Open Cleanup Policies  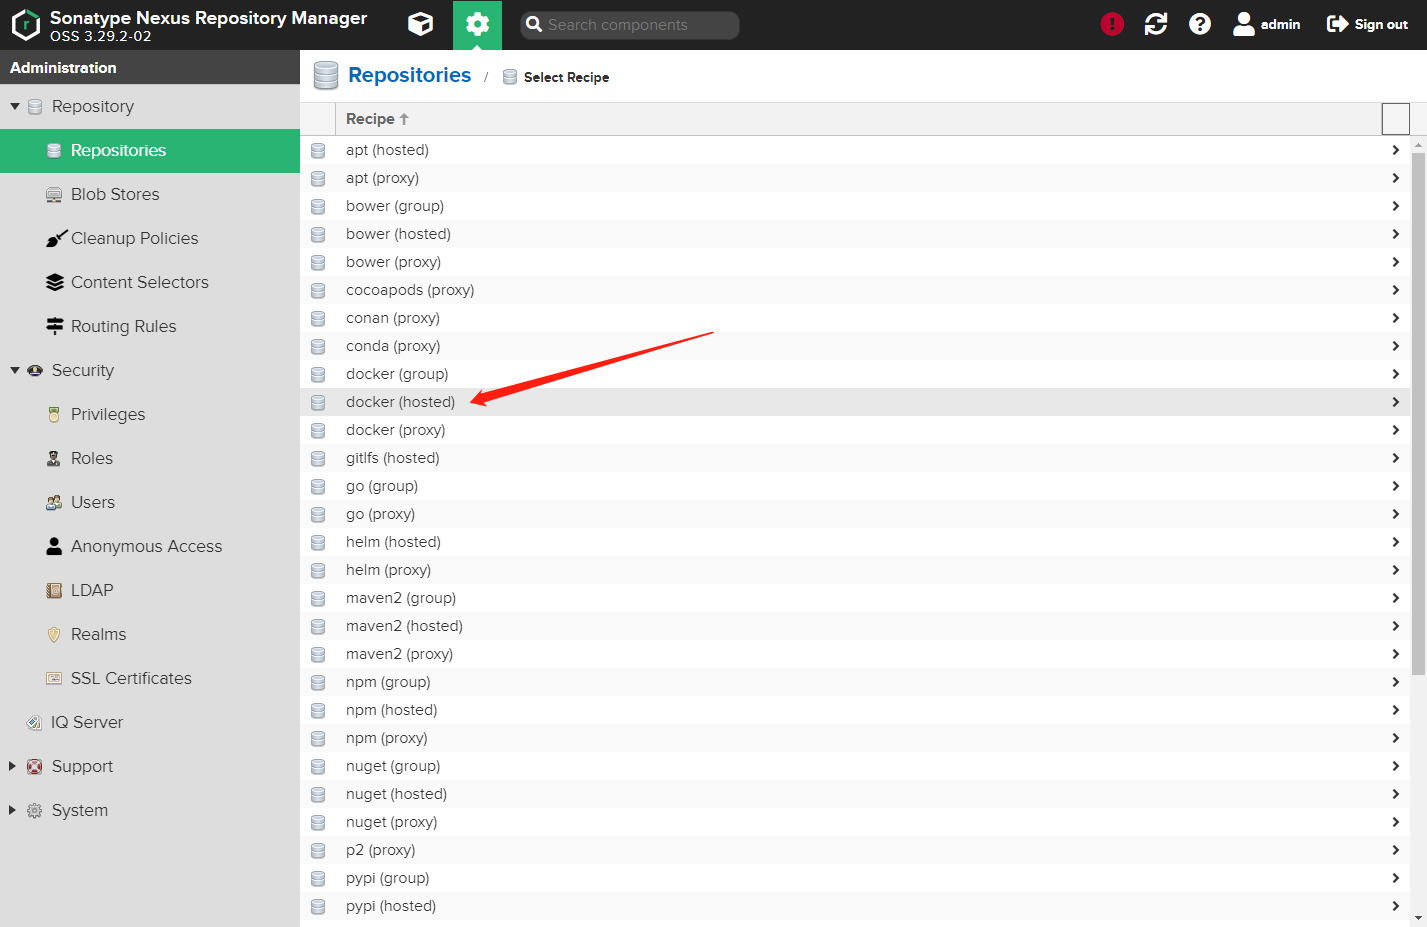[x=150, y=238]
